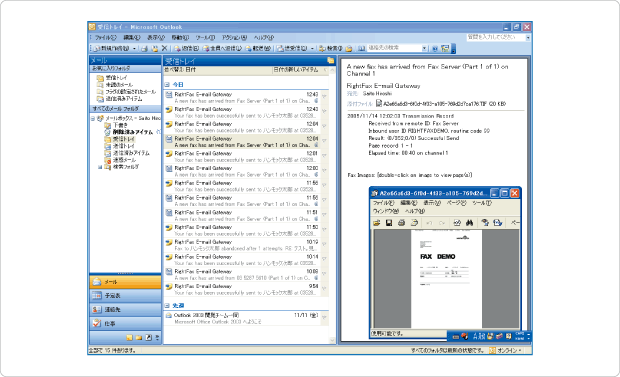
Task: Click the 検索 find button in toolbar
Action: pyautogui.click(x=331, y=48)
